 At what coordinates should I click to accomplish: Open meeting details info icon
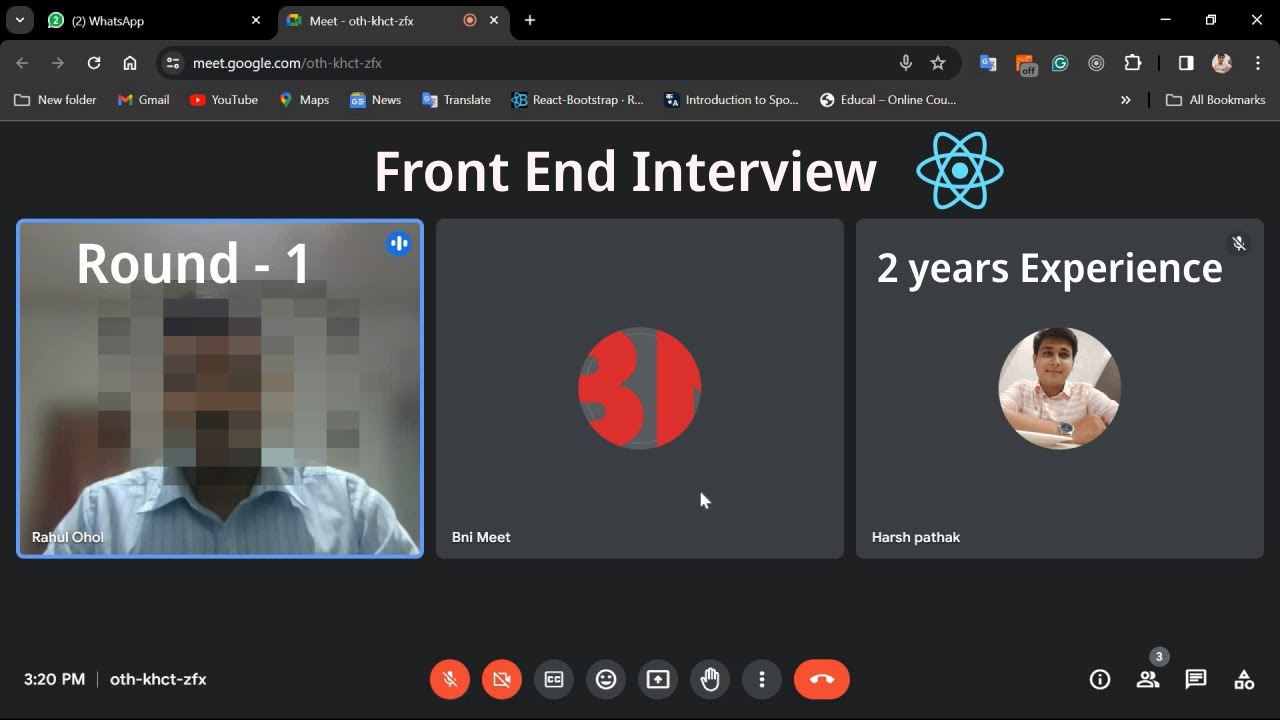1100,680
